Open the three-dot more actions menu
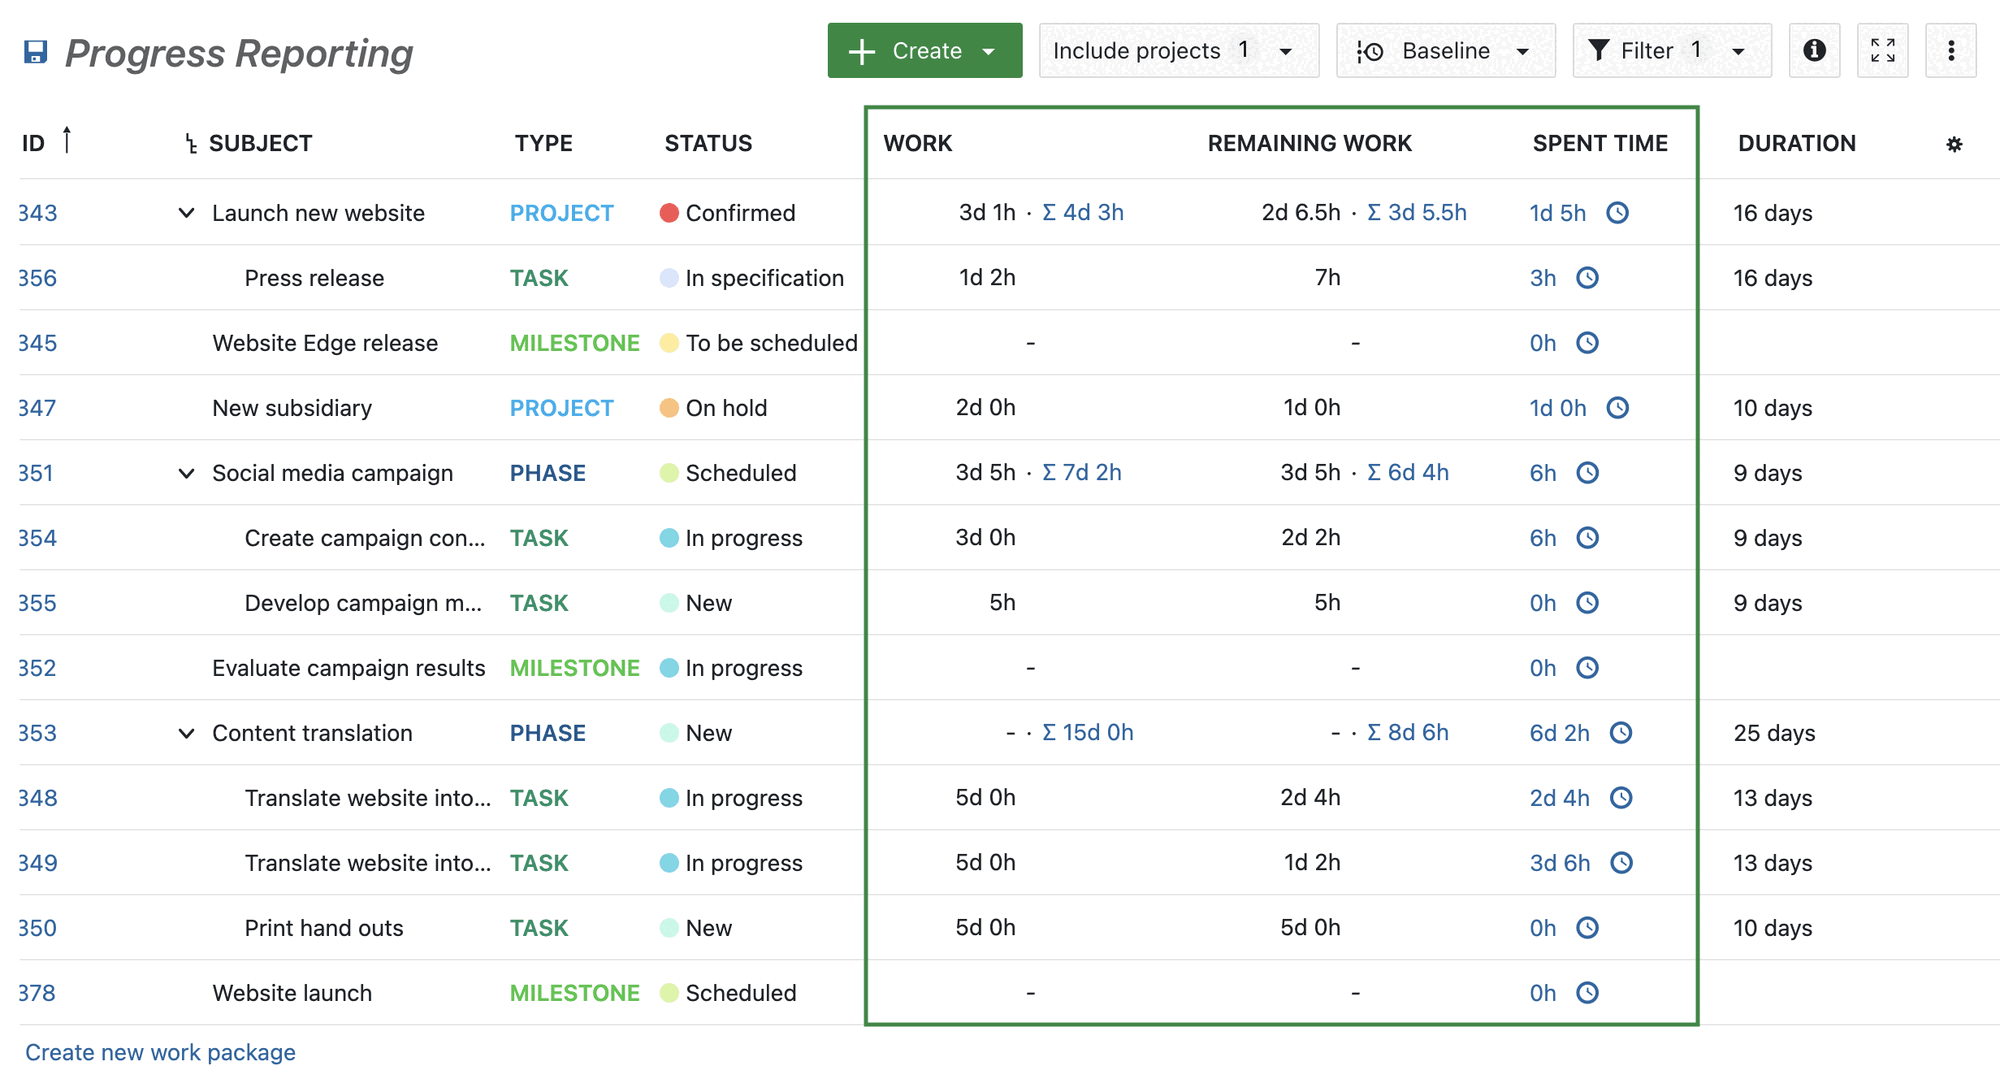The width and height of the screenshot is (2000, 1092). pyautogui.click(x=1950, y=50)
